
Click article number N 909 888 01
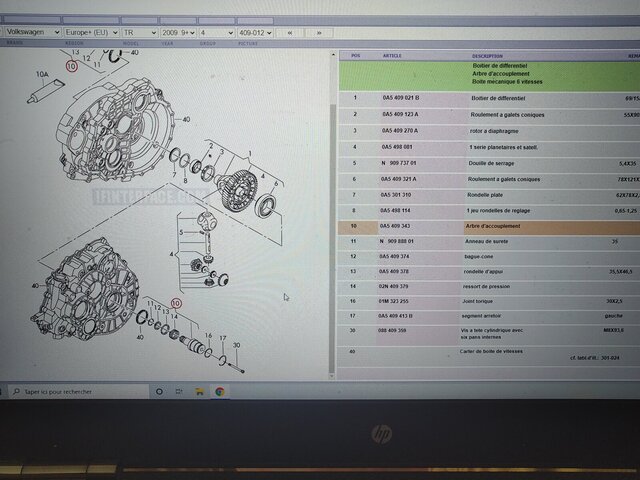pyautogui.click(x=396, y=241)
